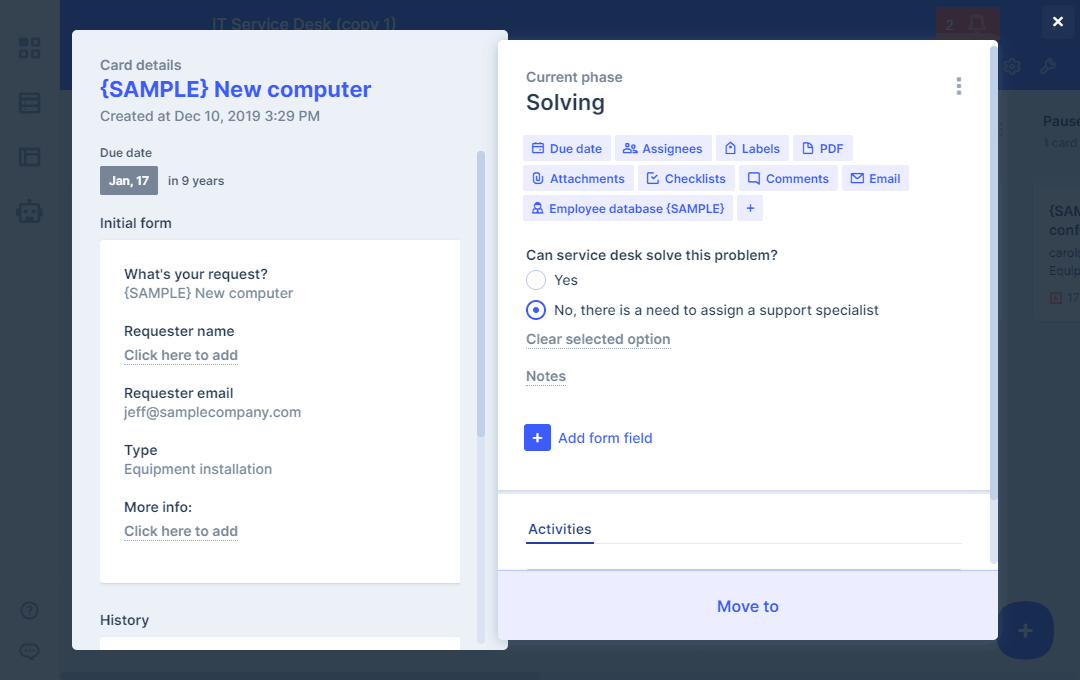Screen dimensions: 1080x680
Task: Click the small plus button after Employee database
Action: click(750, 209)
